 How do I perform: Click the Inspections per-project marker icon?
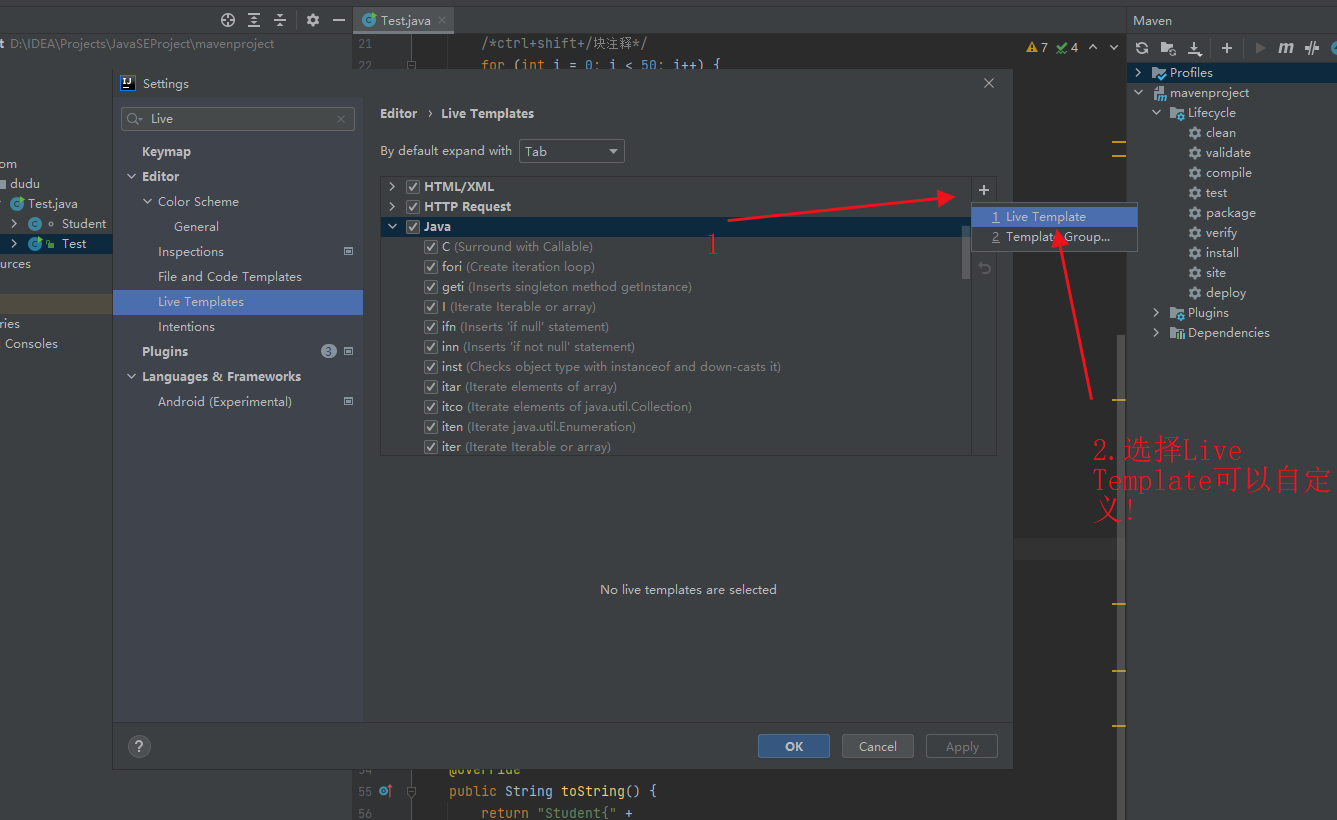348,252
